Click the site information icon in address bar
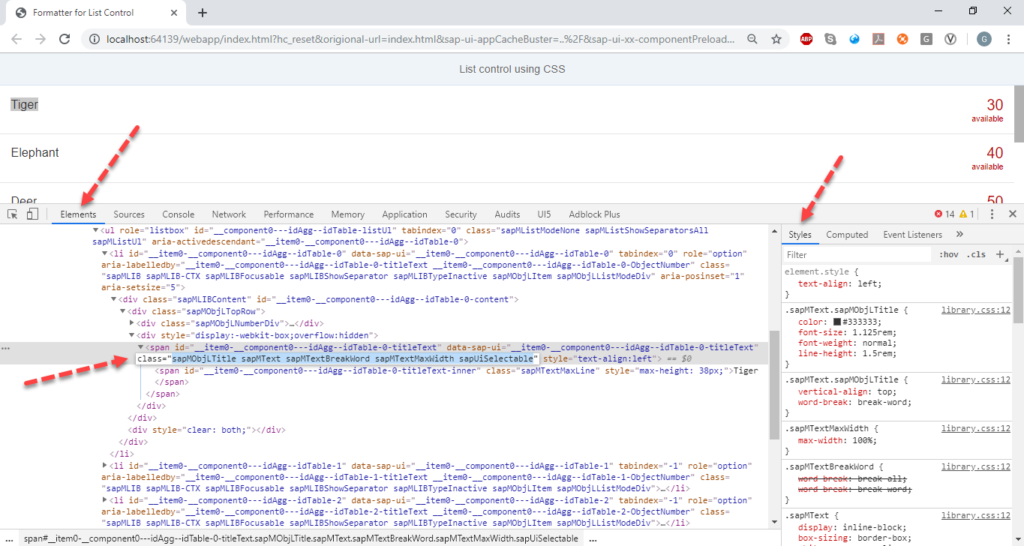Image resolution: width=1024 pixels, height=546 pixels. 94,39
